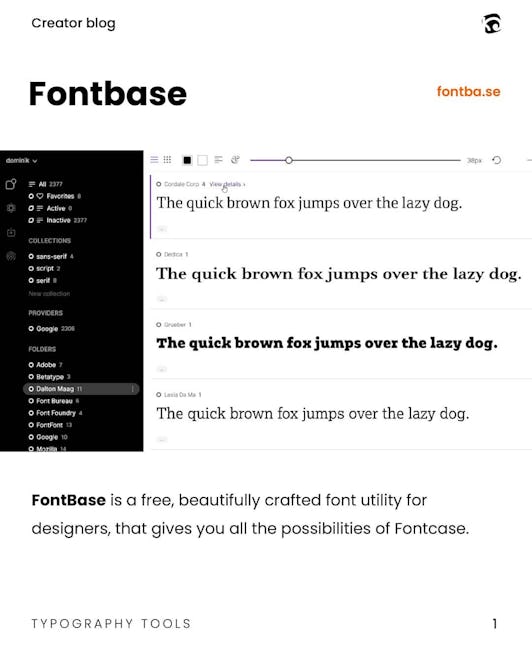Click the View details link
This screenshot has width=532, height=650.
tap(227, 184)
